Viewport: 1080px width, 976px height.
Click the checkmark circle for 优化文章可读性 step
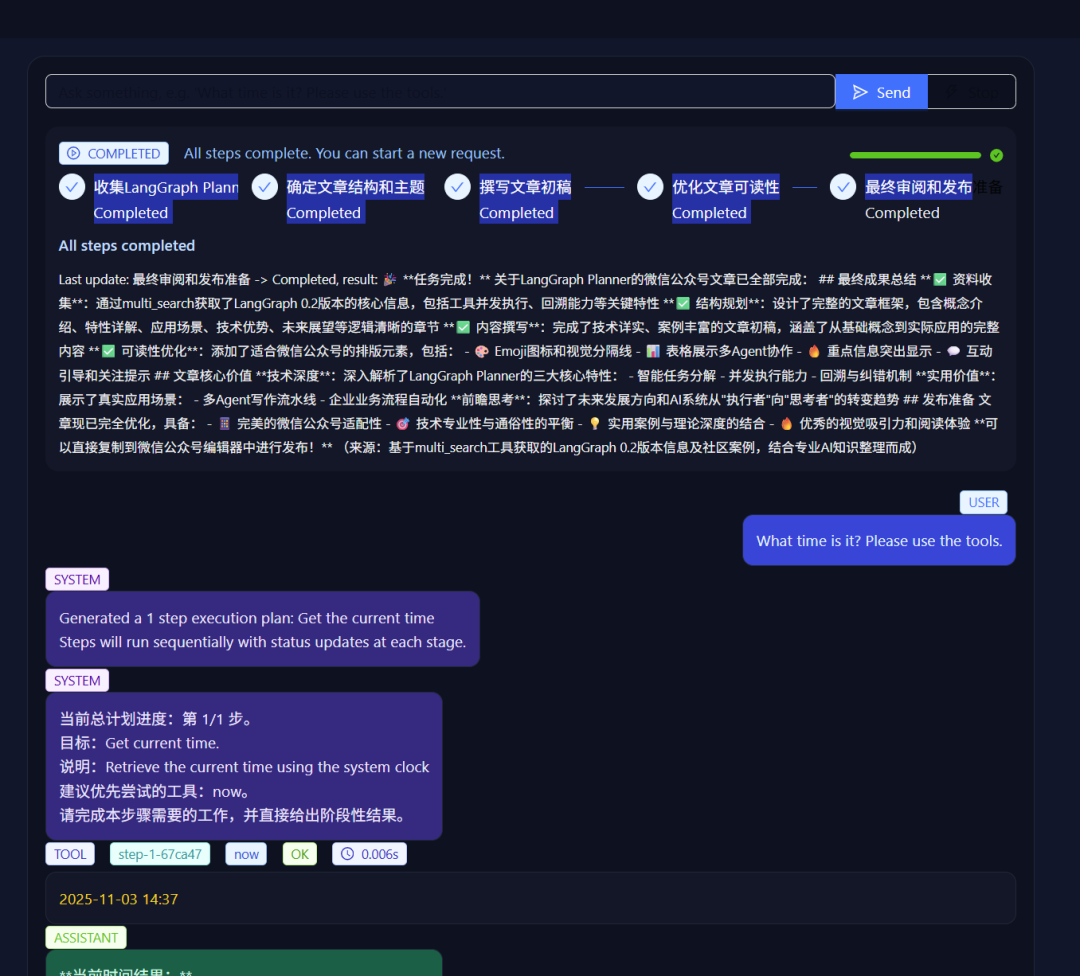click(x=650, y=187)
